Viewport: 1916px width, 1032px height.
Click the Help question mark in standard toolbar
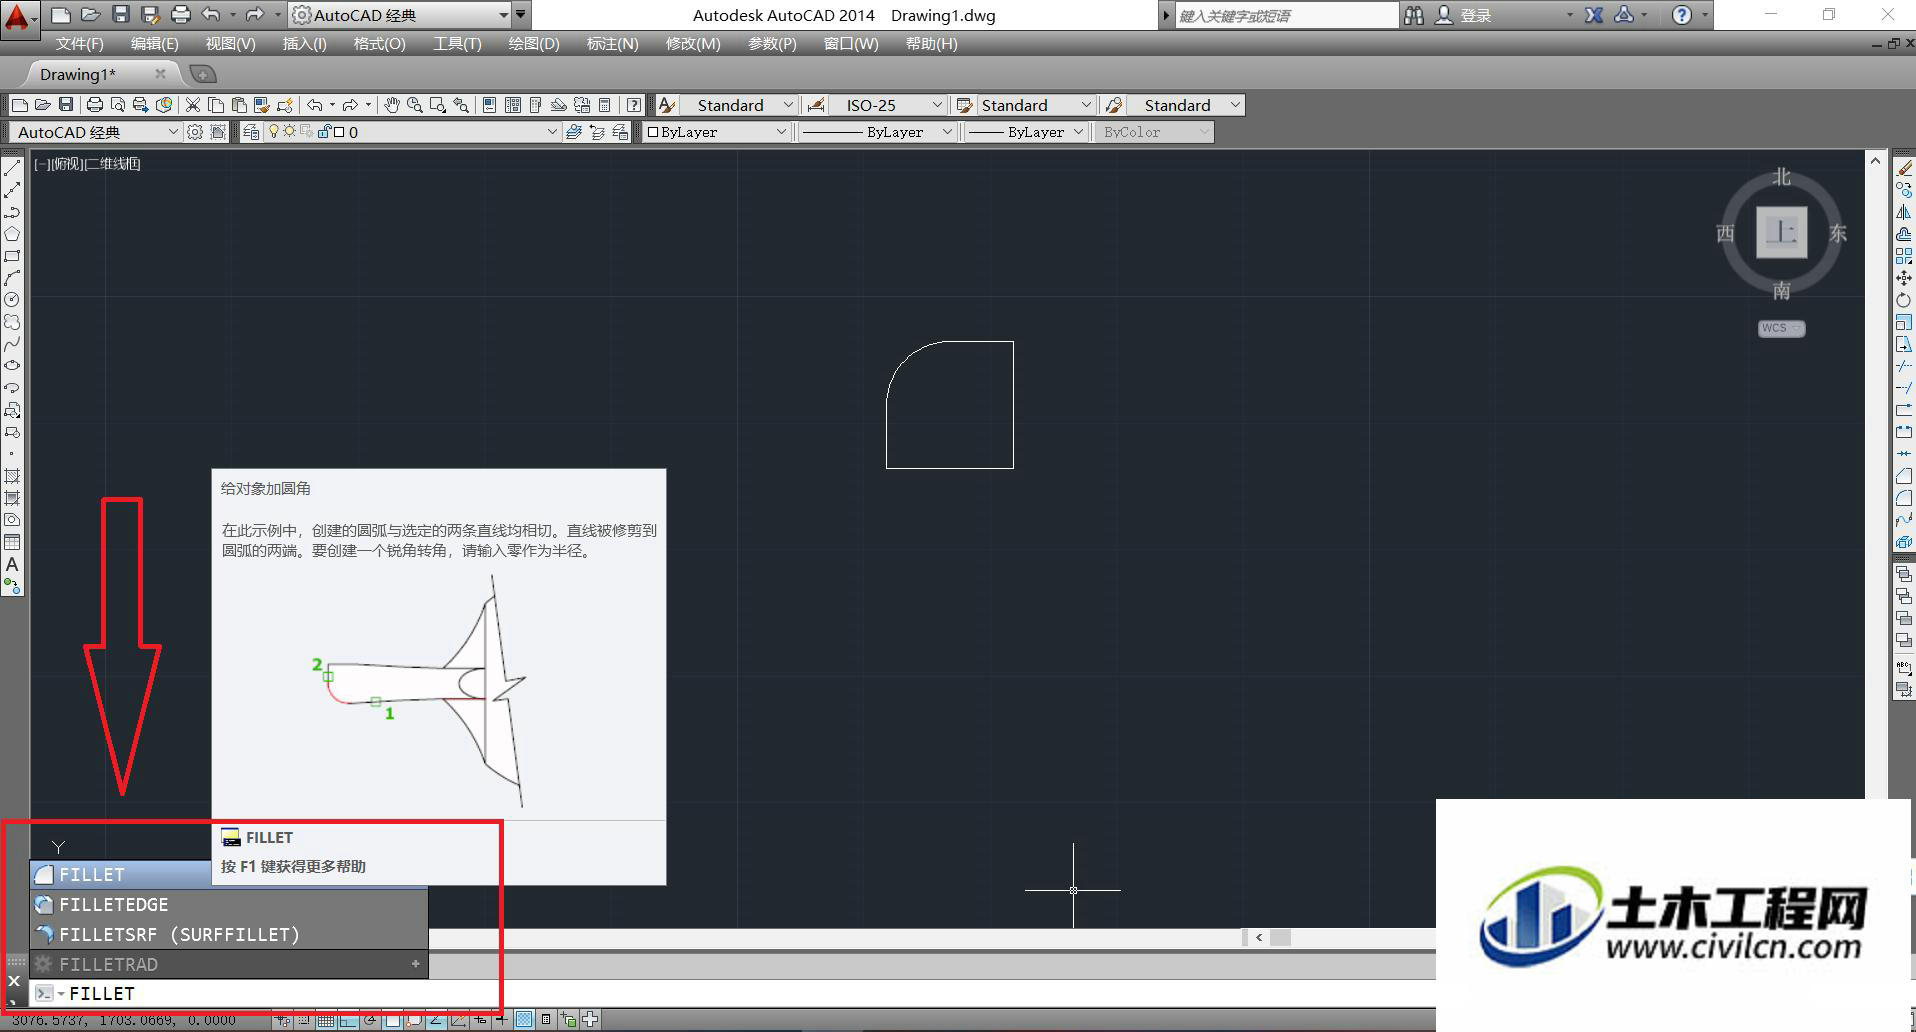tap(634, 105)
